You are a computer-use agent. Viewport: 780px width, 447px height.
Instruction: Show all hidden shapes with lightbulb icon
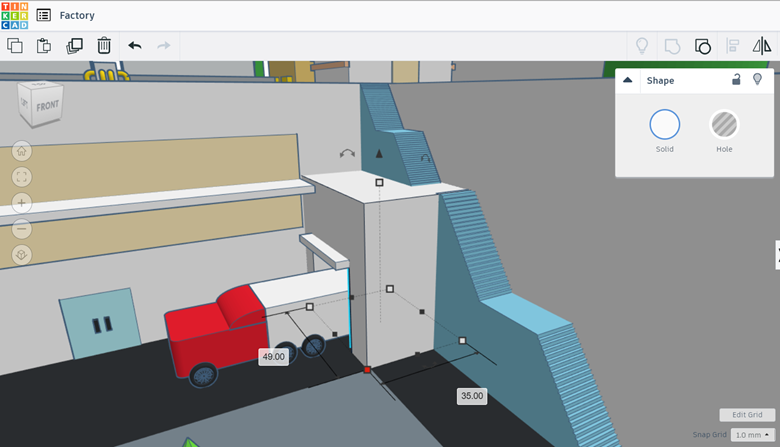pyautogui.click(x=642, y=46)
